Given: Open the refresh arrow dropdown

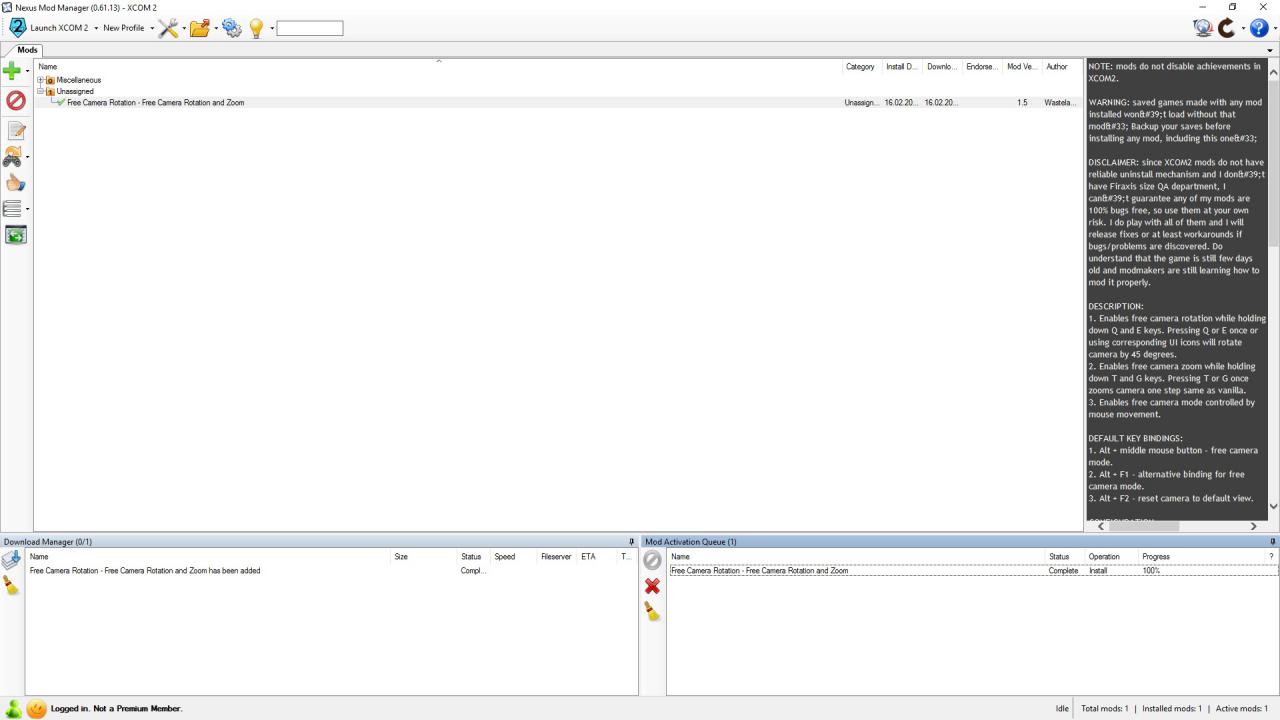Looking at the screenshot, I should [1243, 28].
